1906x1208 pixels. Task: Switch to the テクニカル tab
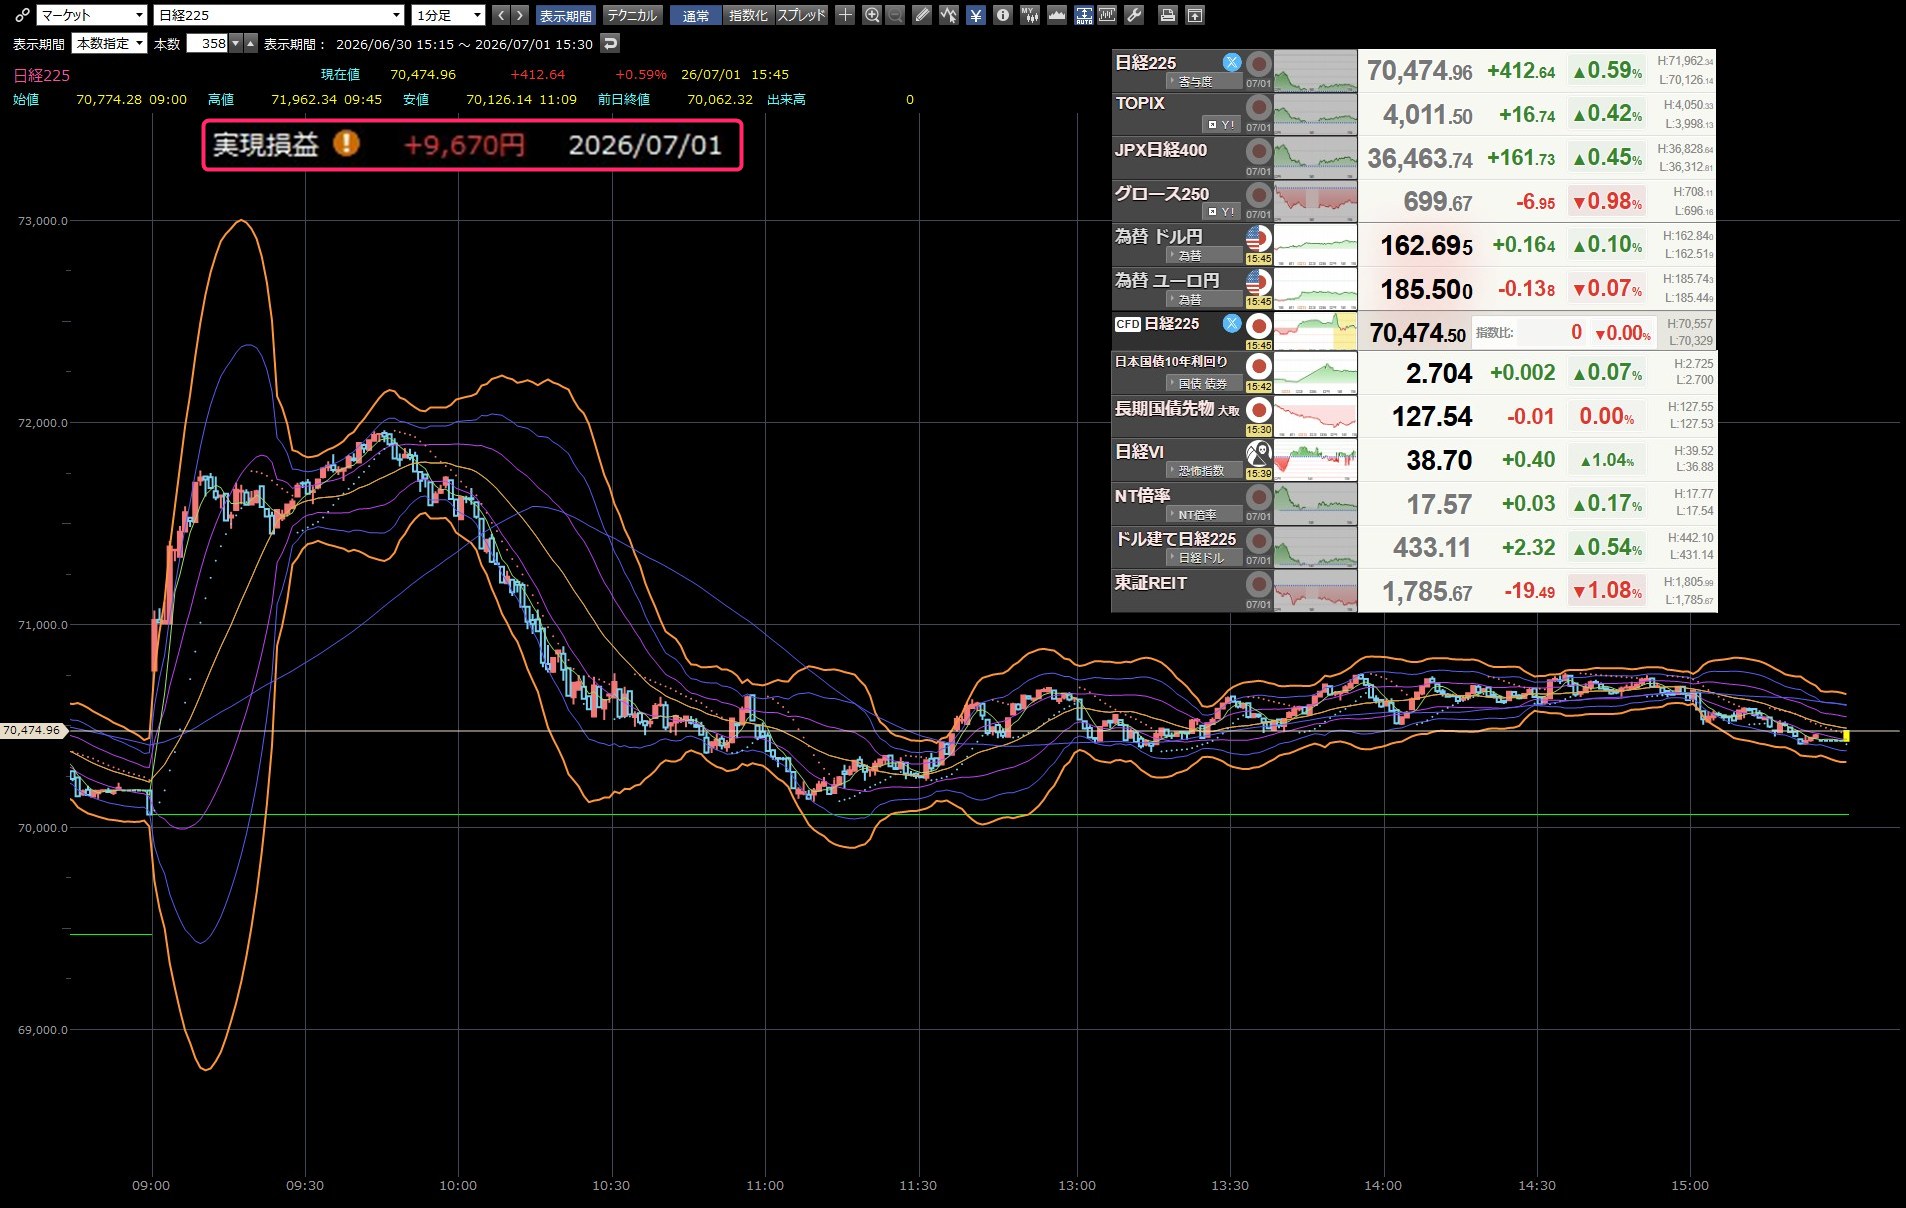click(632, 15)
